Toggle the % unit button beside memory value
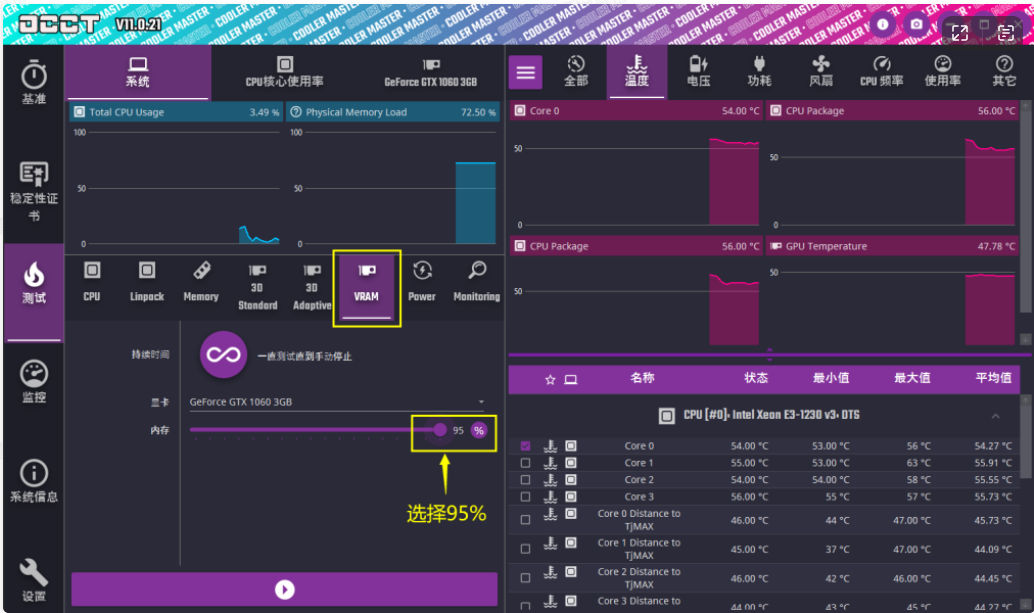The width and height of the screenshot is (1034, 613). pyautogui.click(x=479, y=430)
